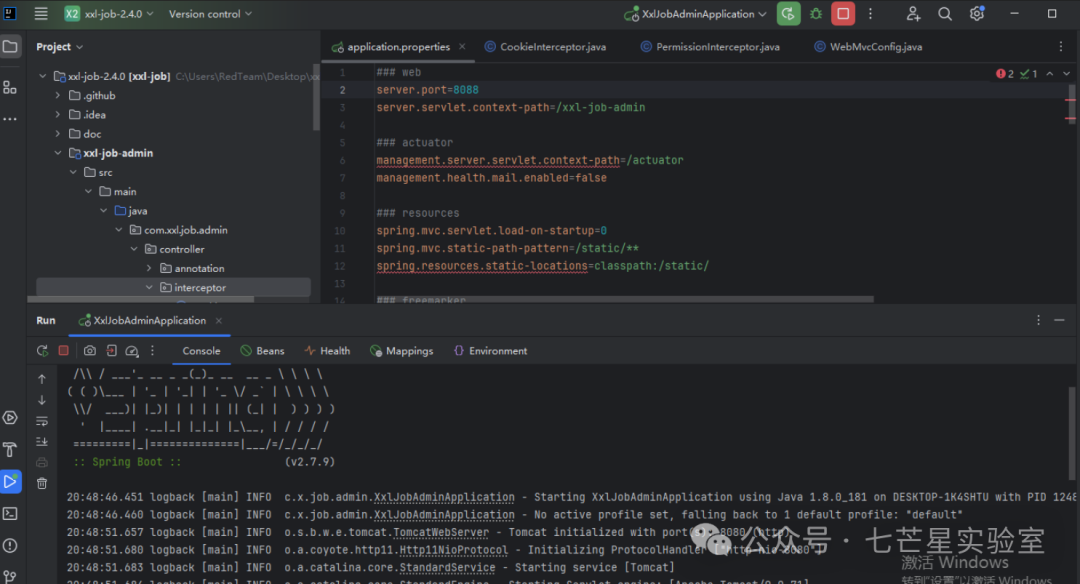Screen dimensions: 1080x584
Task: Switch to WebMvcConfig.java tab
Action: tap(868, 47)
